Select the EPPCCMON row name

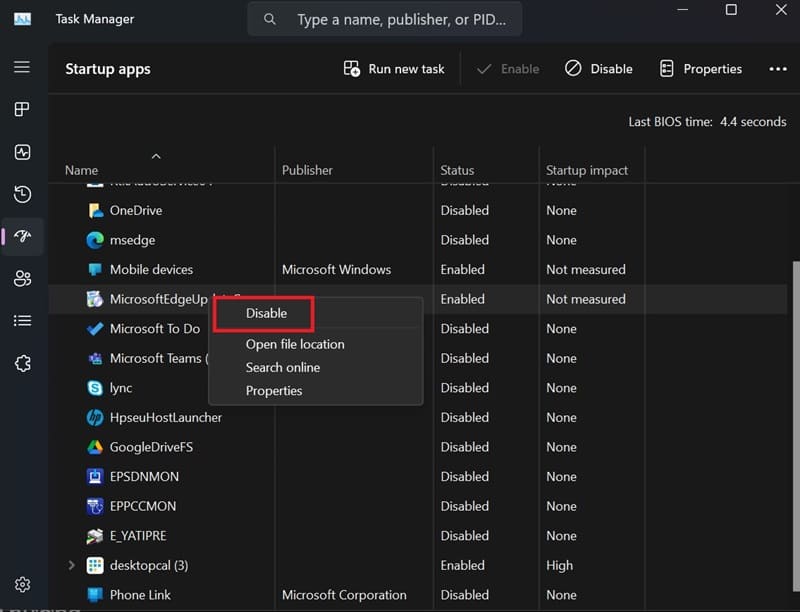pyautogui.click(x=143, y=506)
